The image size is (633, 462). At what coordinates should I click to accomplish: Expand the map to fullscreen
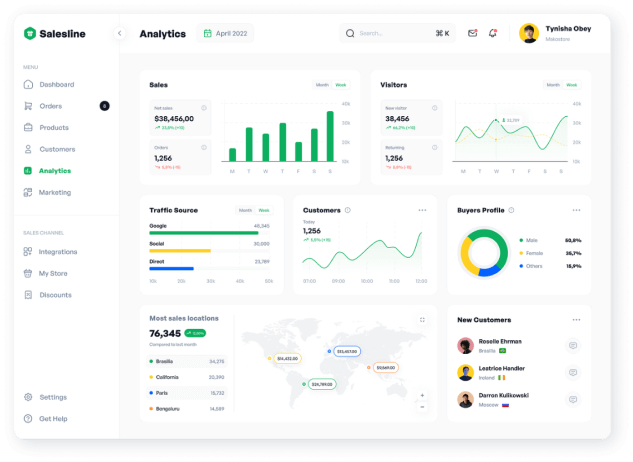422,320
